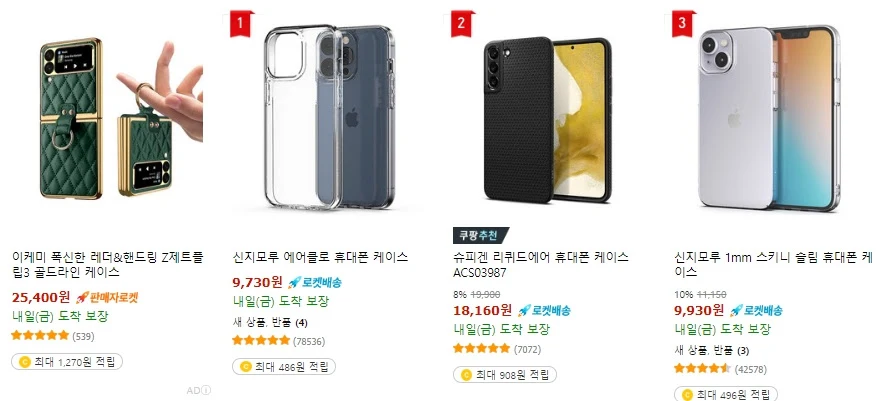Click the 로켓배송 badge next to 9,730원
Screen dimensions: 878x401
(x=315, y=282)
